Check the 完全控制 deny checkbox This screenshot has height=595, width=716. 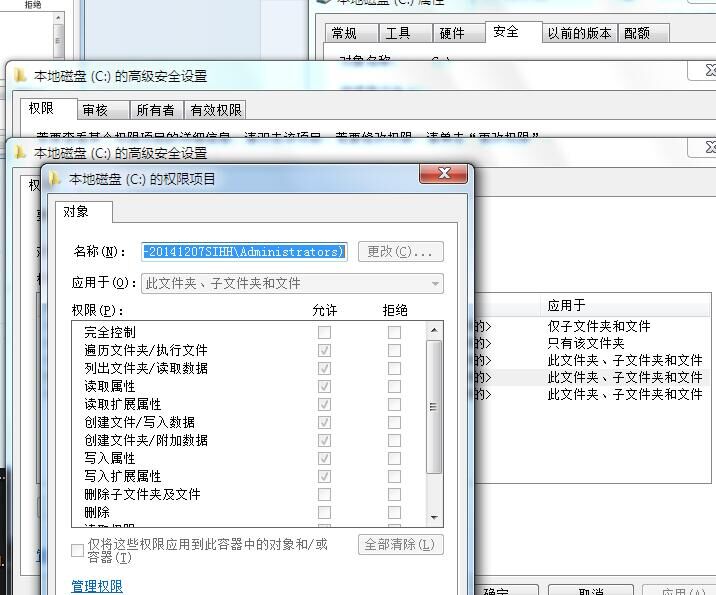pos(394,332)
